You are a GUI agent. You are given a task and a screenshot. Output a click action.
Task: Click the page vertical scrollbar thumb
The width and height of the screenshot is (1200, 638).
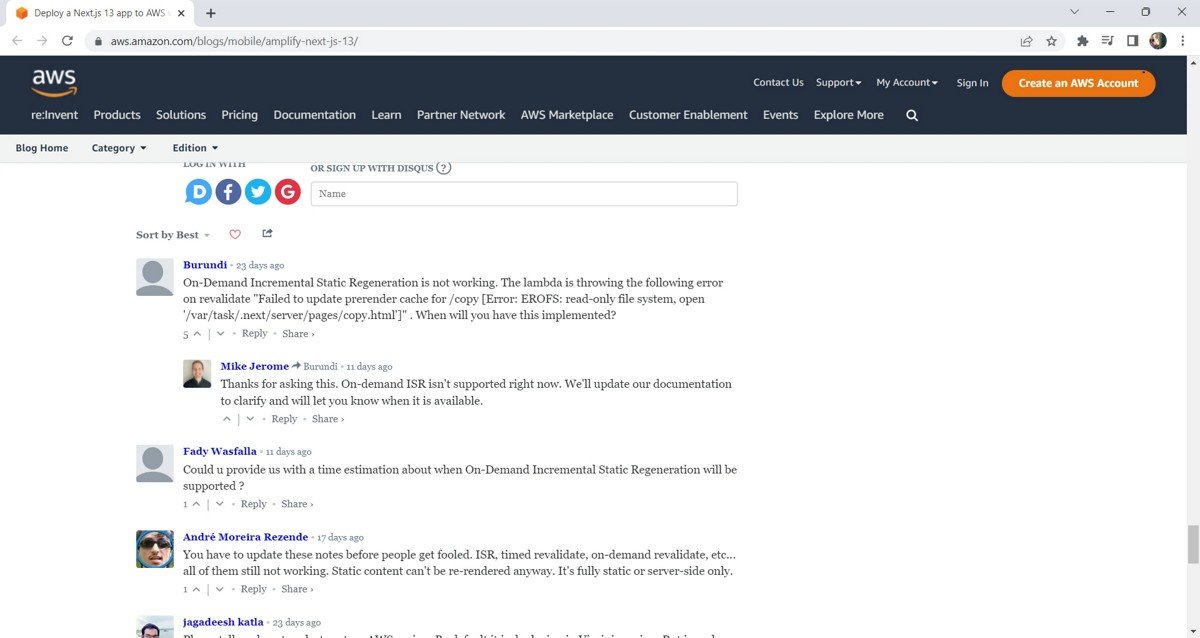pyautogui.click(x=1192, y=544)
